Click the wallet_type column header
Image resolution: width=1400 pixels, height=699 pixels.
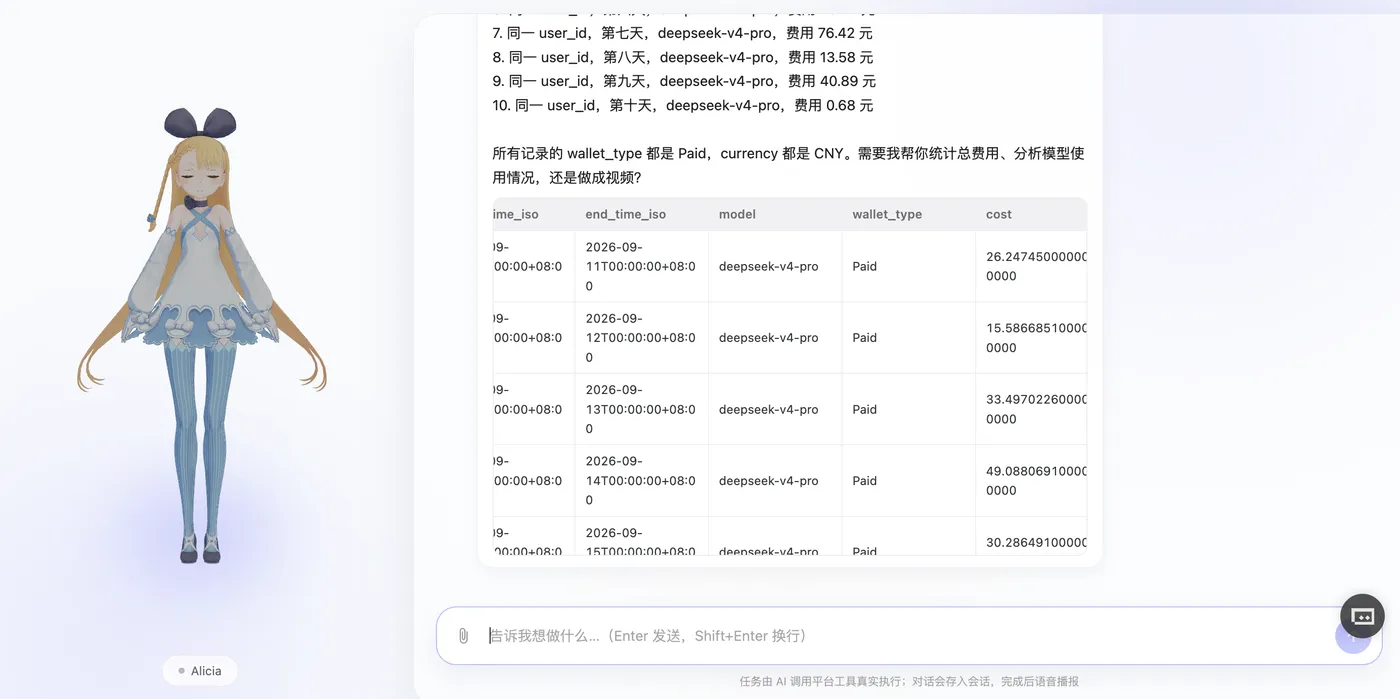[x=887, y=214]
